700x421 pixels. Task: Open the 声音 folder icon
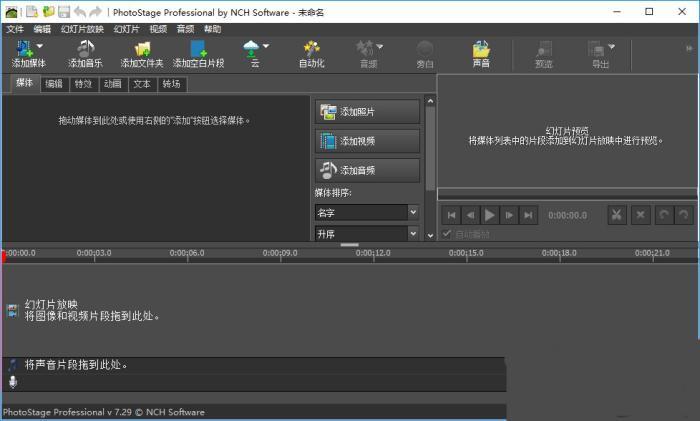481,49
